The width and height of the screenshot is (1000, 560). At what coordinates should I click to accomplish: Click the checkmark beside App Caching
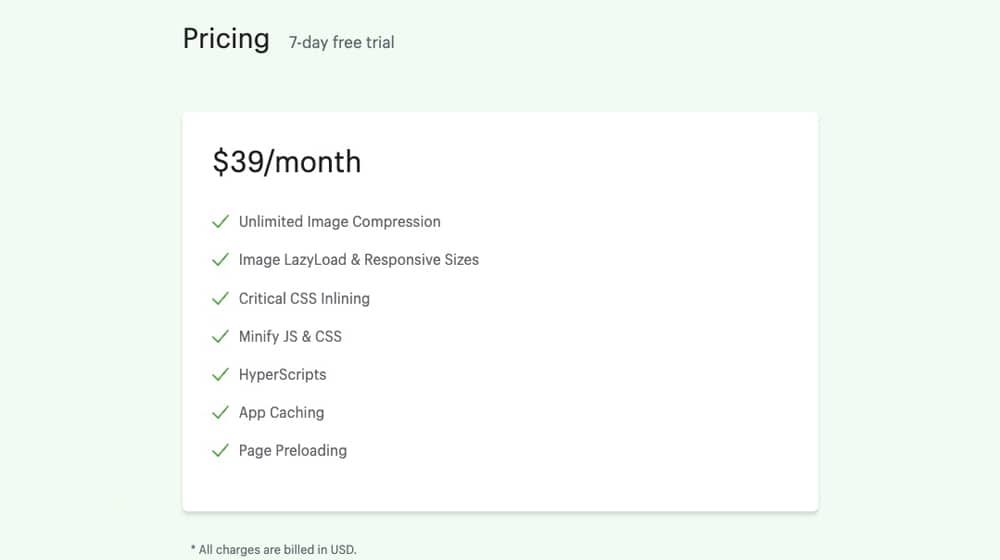click(x=220, y=413)
